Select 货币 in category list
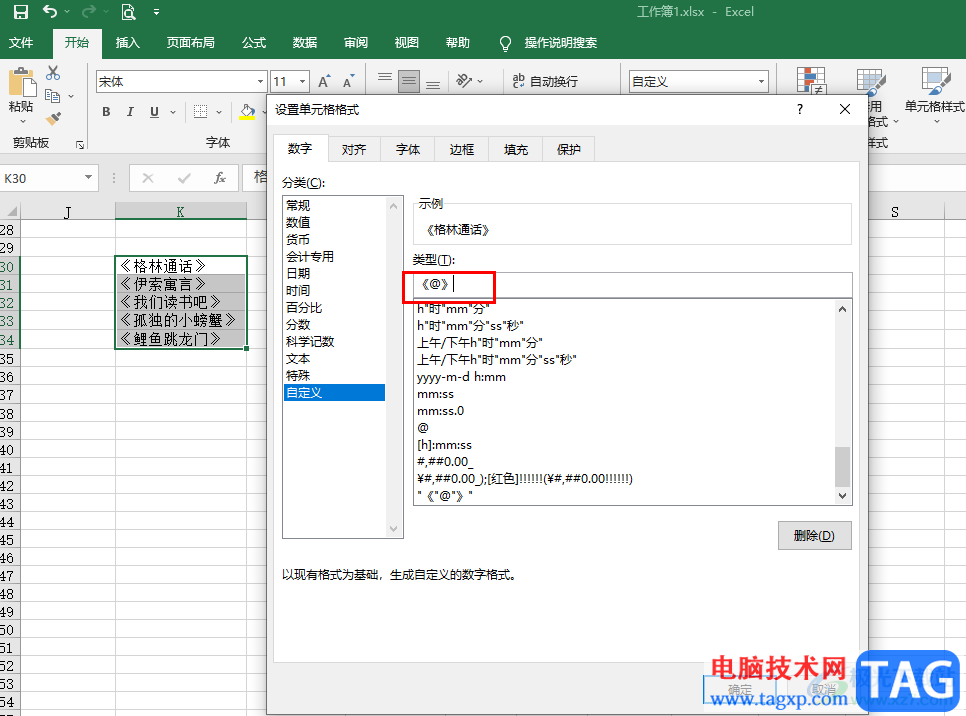 click(x=334, y=239)
